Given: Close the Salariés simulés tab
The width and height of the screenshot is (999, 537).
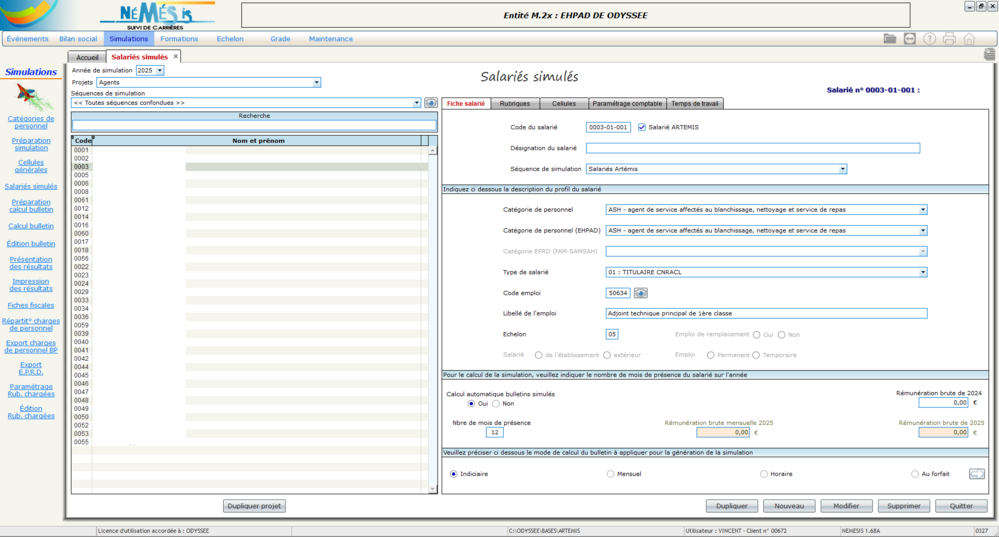Looking at the screenshot, I should [x=176, y=57].
